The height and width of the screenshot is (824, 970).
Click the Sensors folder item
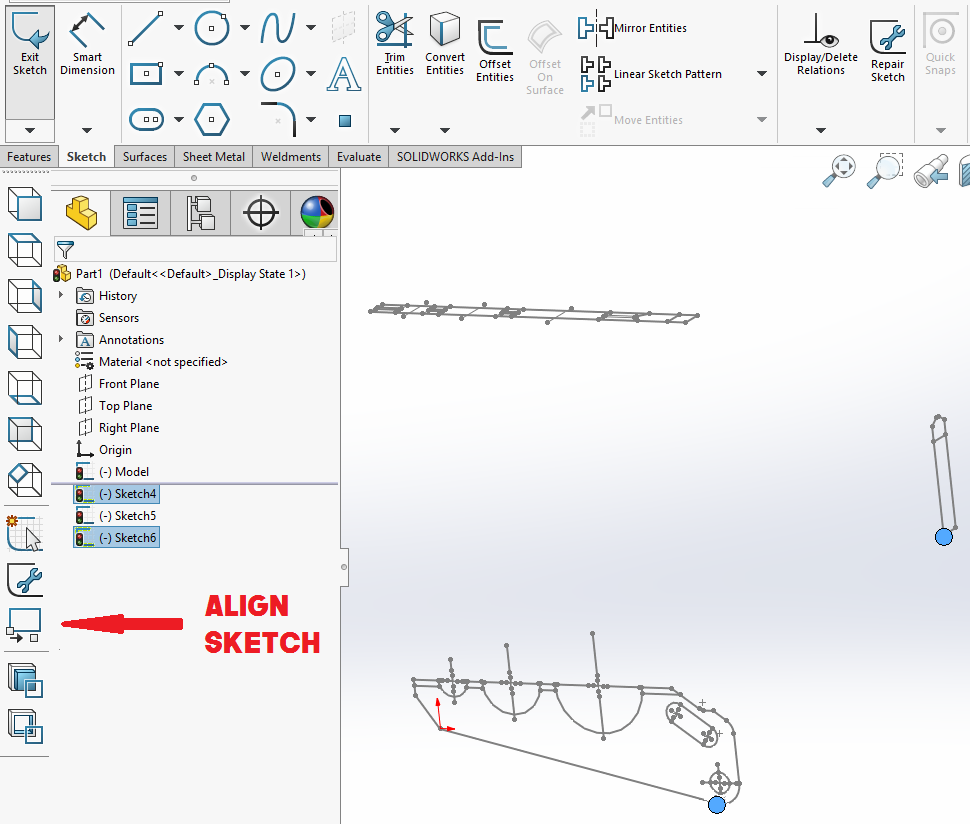(x=108, y=318)
